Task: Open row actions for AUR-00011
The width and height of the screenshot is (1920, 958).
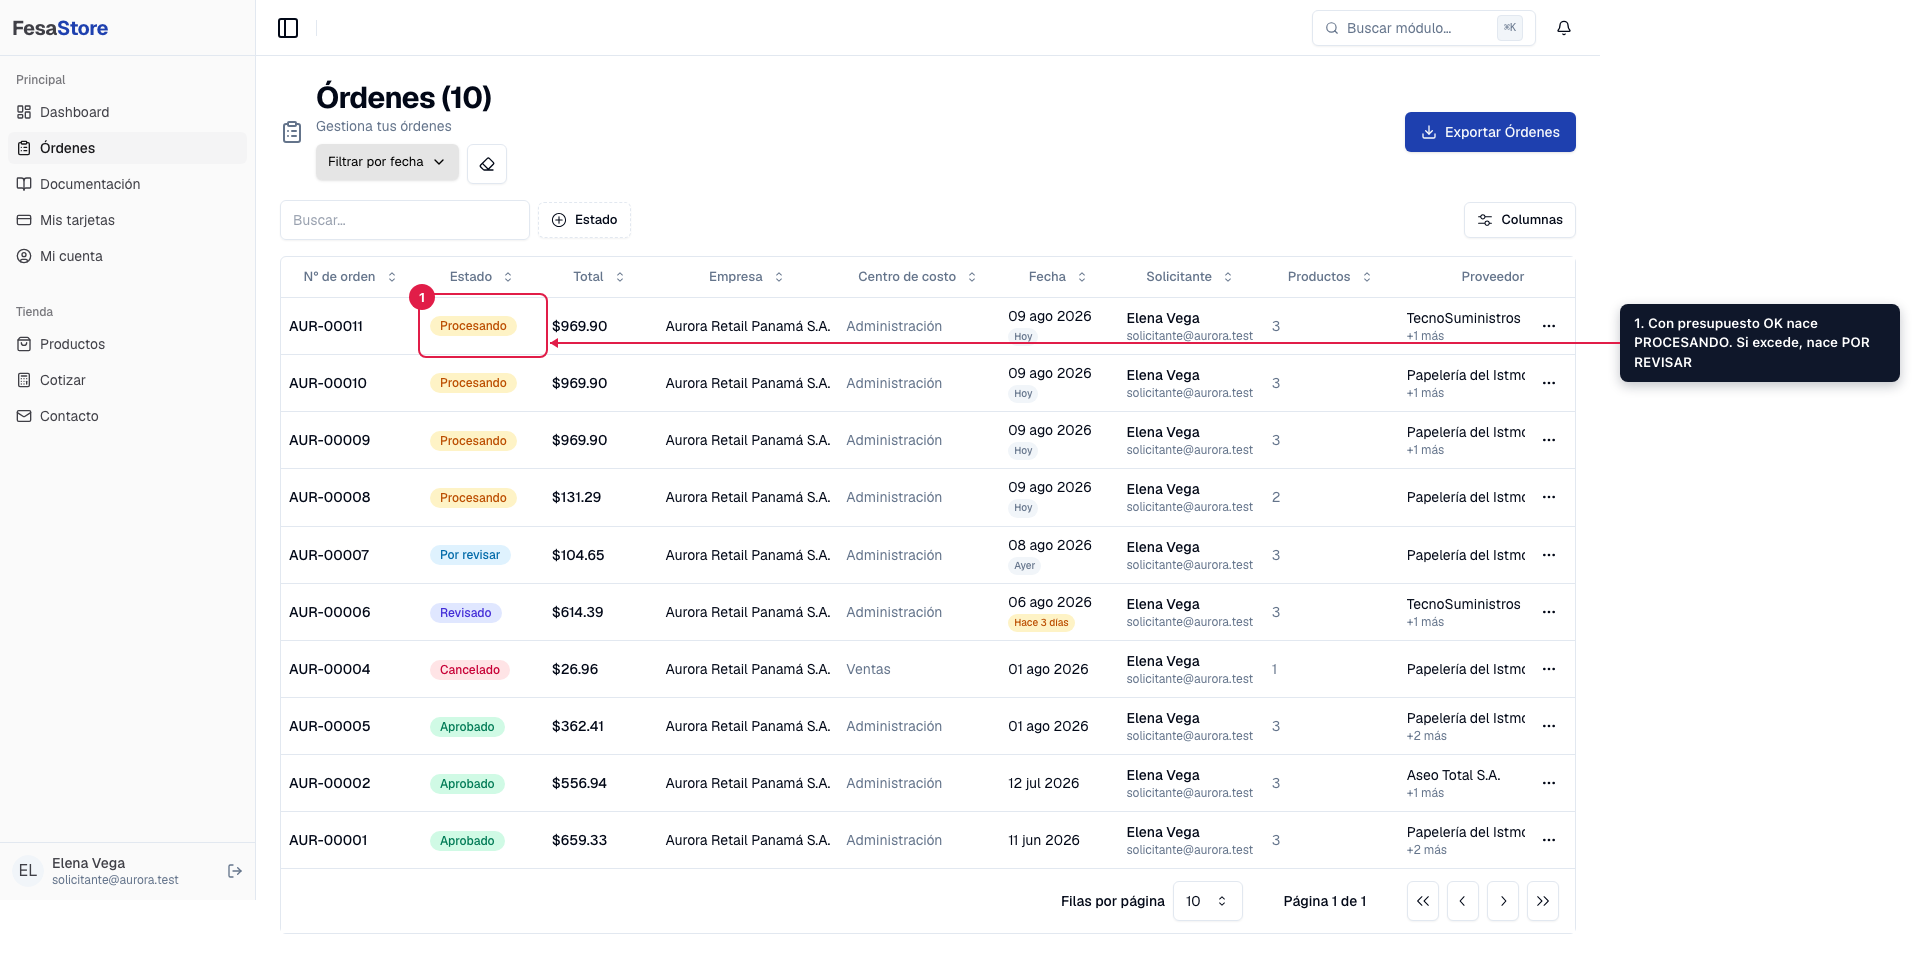Action: [1549, 326]
